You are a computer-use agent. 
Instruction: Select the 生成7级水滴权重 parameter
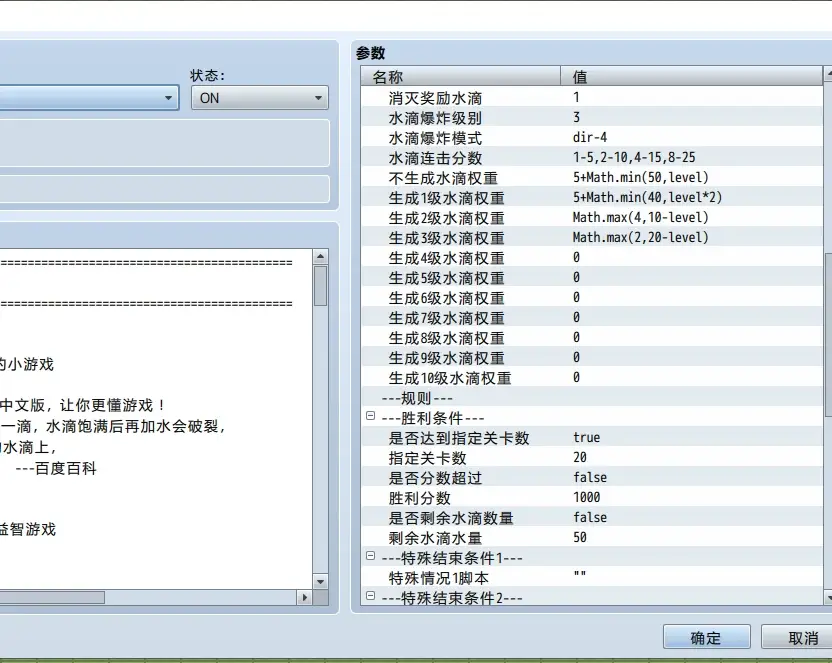446,318
